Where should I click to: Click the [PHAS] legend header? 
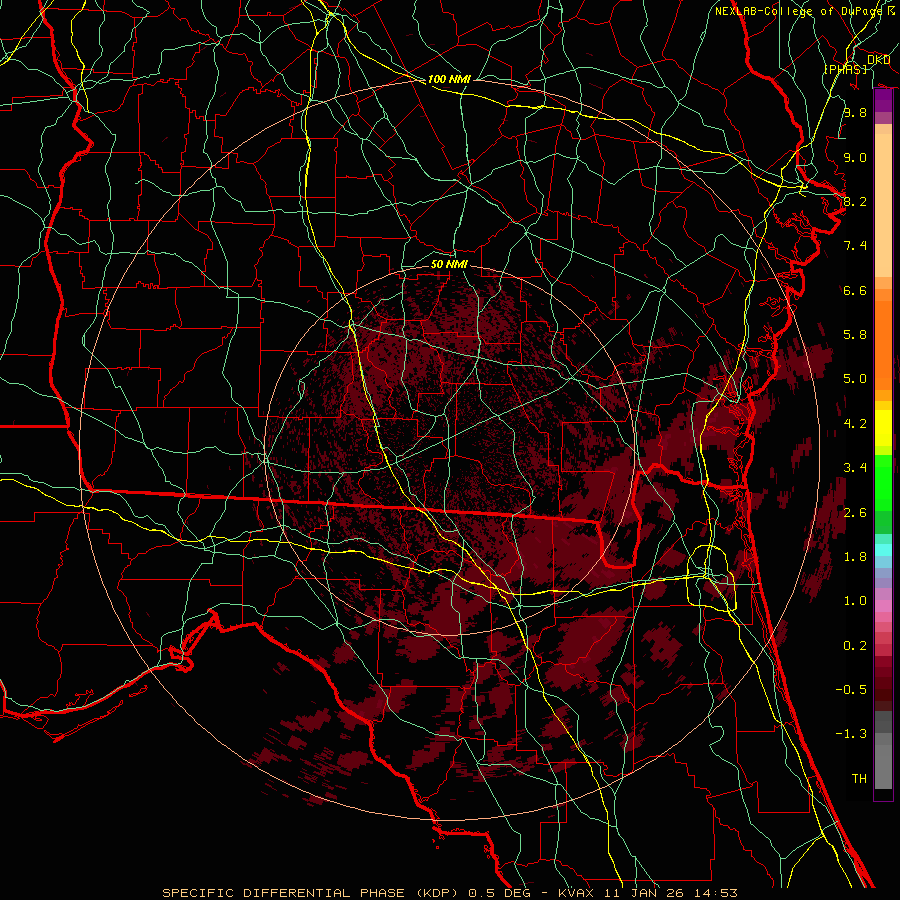point(845,68)
